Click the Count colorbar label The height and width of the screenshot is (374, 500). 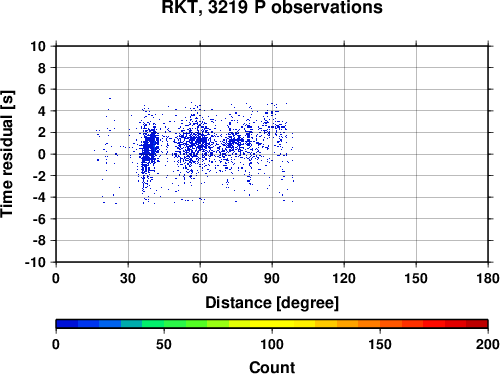272,367
